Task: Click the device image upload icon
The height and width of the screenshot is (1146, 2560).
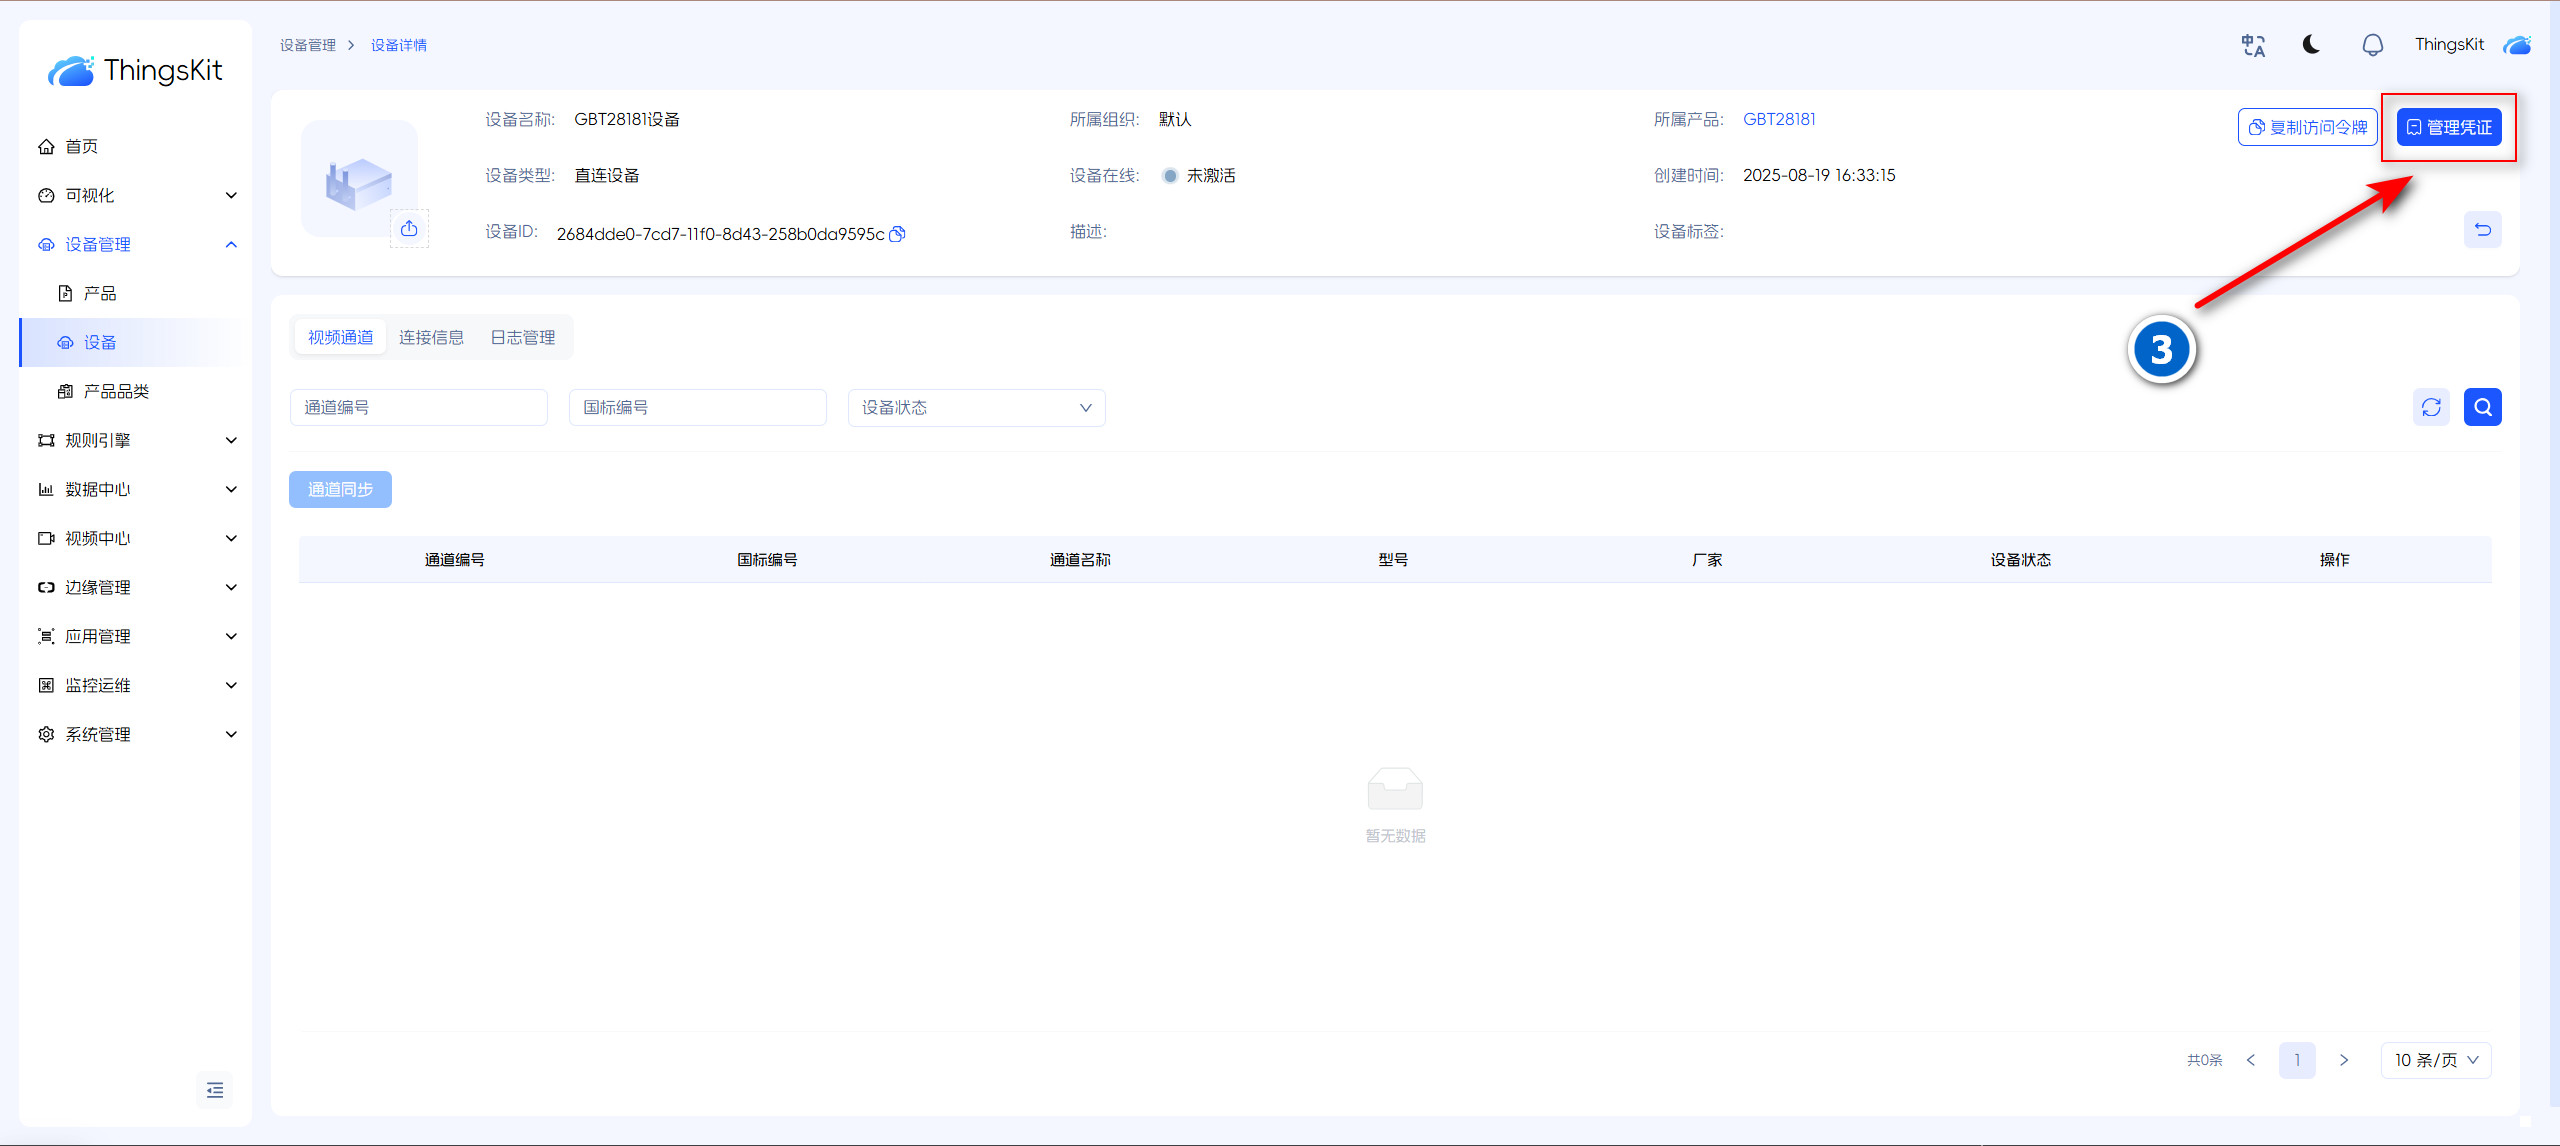Action: coord(409,229)
